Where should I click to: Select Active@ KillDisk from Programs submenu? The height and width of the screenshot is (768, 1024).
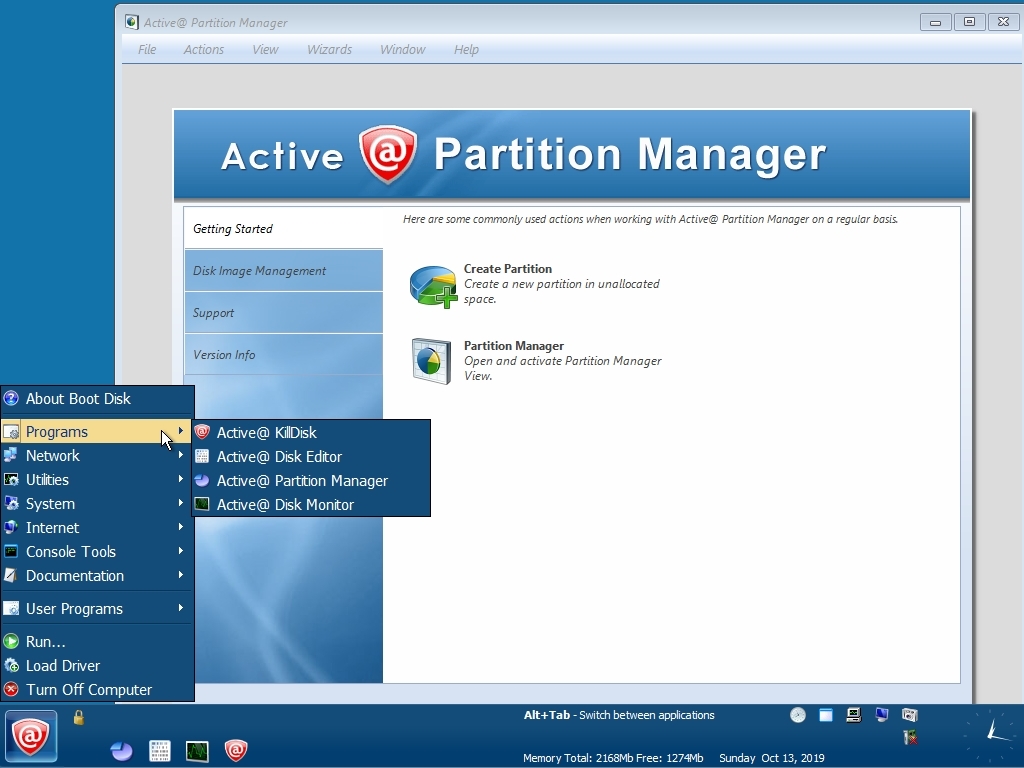(266, 433)
